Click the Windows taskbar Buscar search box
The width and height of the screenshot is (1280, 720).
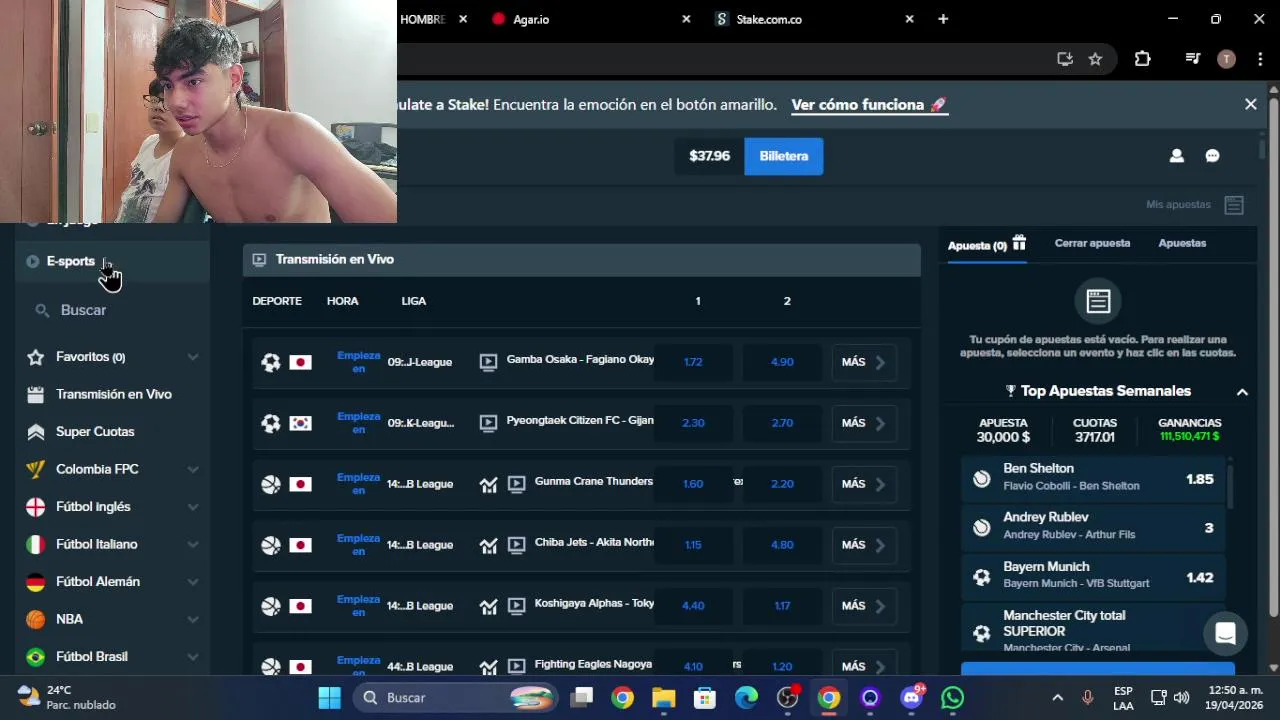coord(456,698)
